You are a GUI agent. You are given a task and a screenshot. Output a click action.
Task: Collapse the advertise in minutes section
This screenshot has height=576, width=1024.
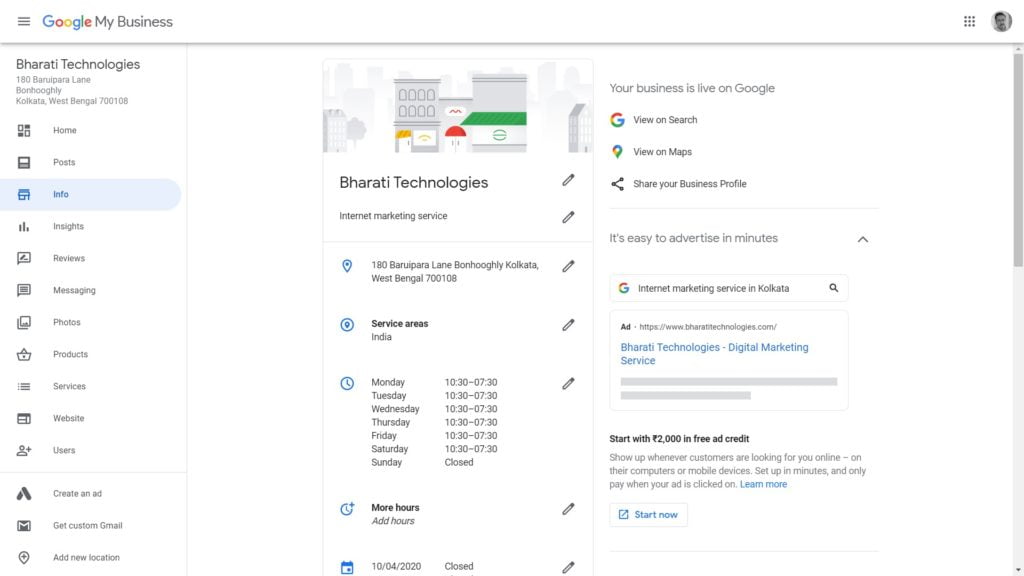click(863, 240)
